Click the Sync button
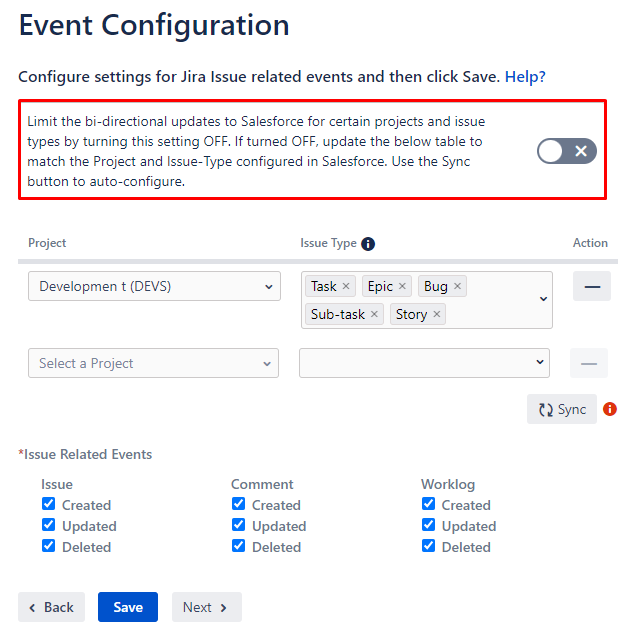 (x=562, y=409)
